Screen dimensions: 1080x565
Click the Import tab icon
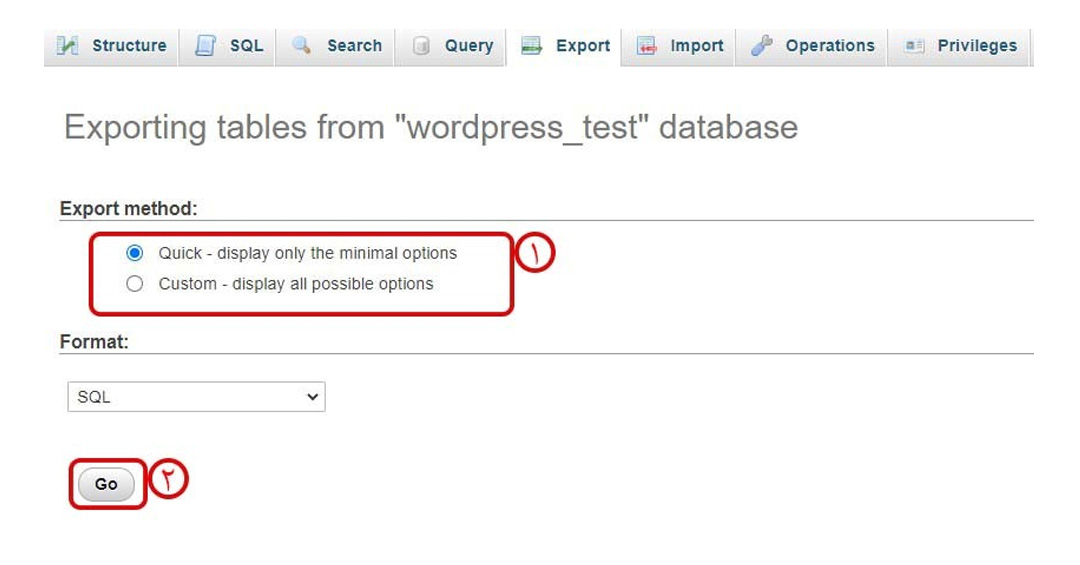click(646, 45)
